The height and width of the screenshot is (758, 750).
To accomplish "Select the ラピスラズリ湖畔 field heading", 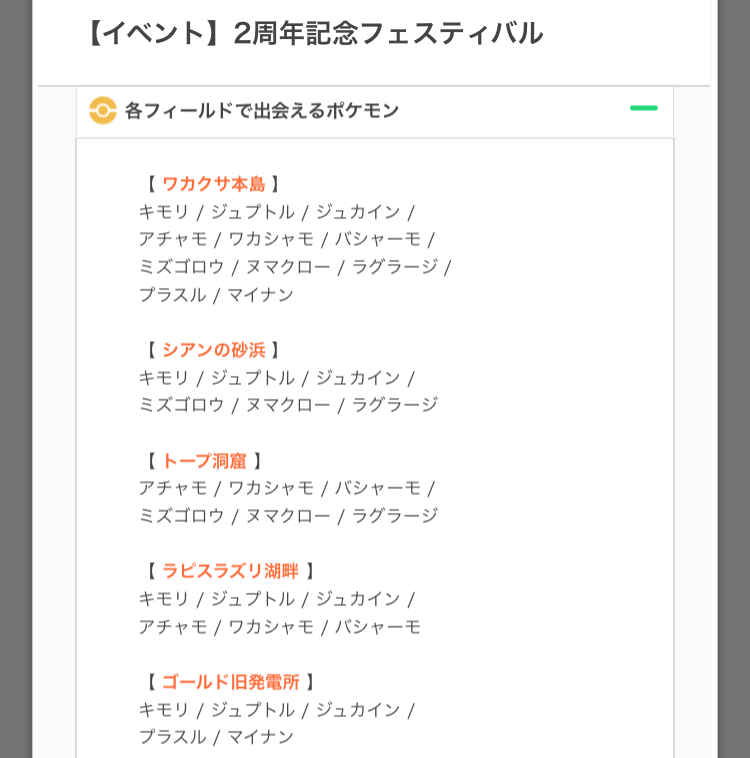I will [x=231, y=571].
